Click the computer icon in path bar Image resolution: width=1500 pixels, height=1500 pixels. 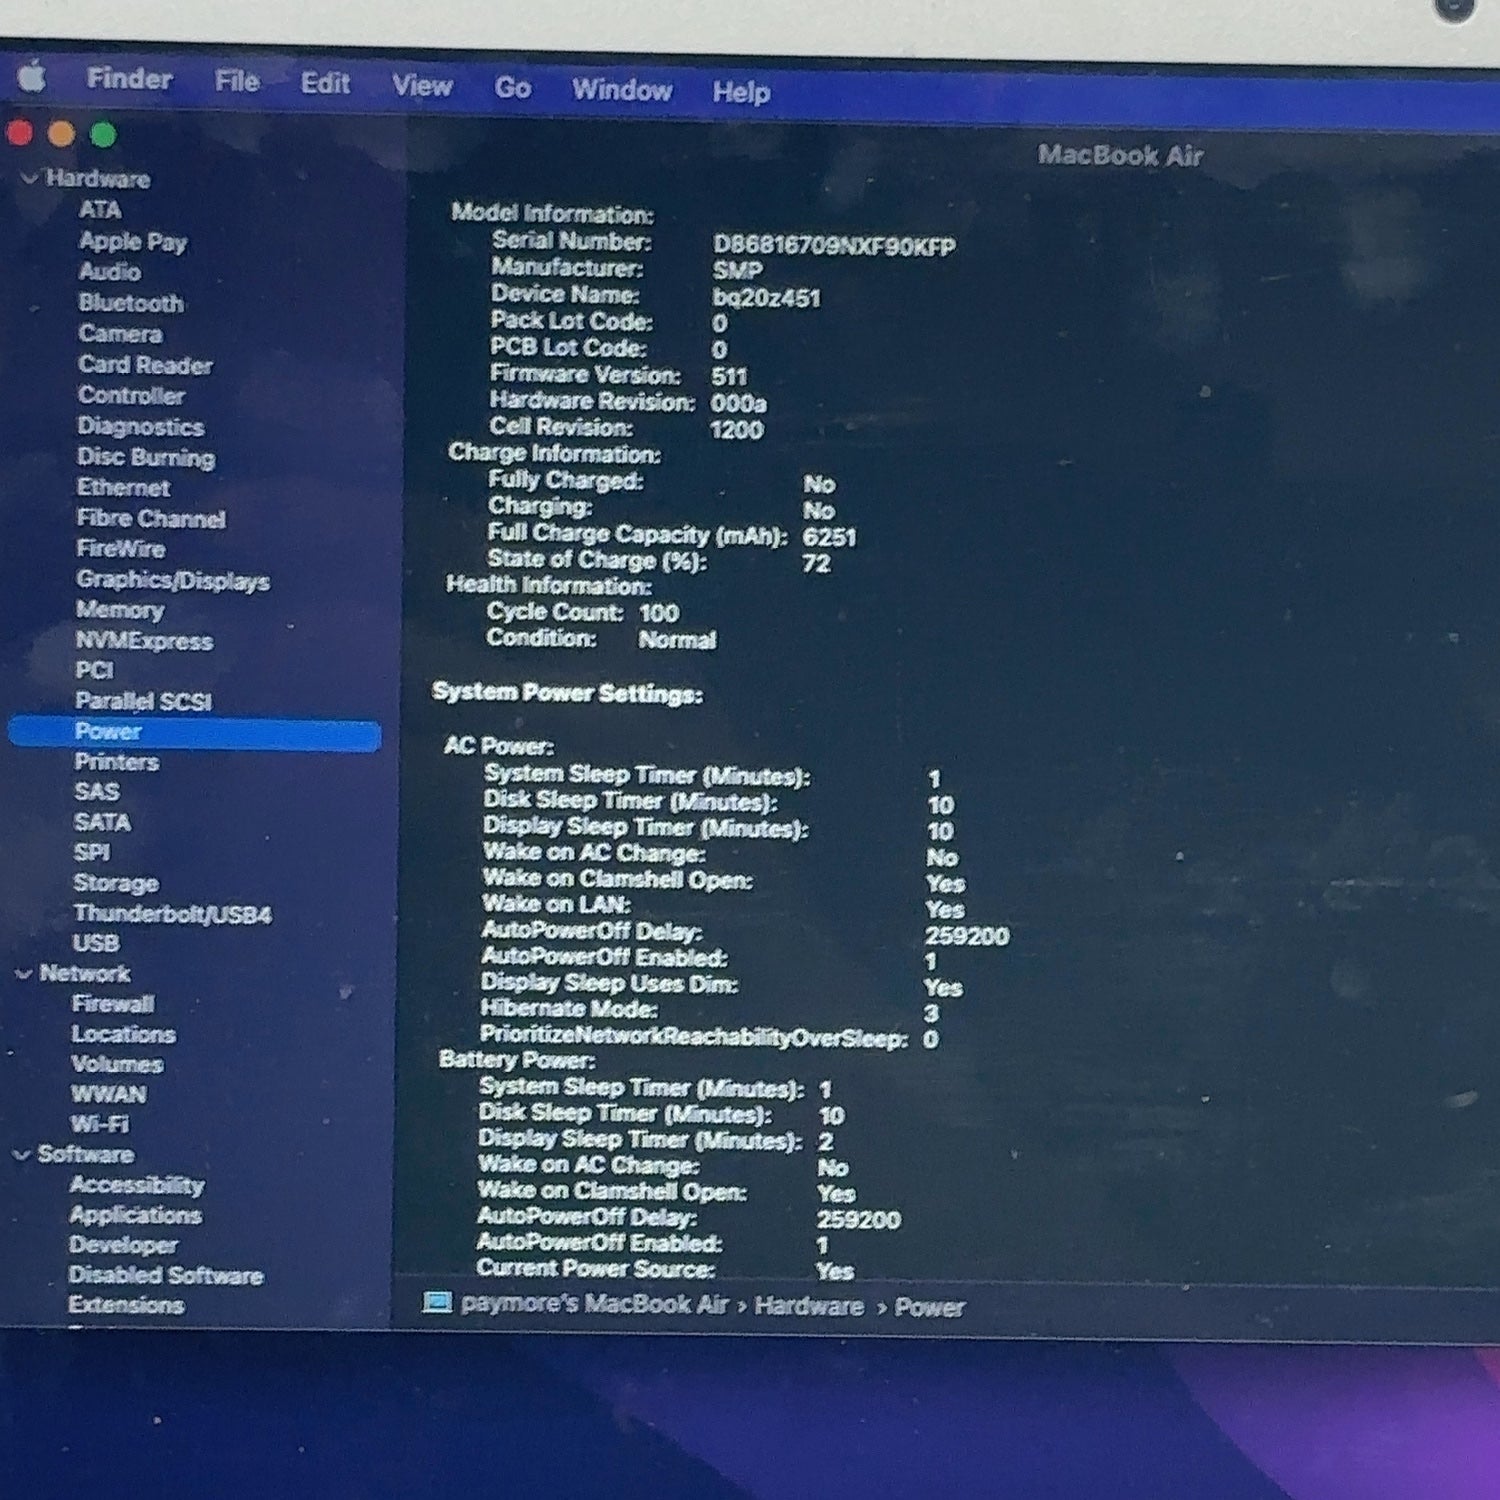click(x=437, y=1302)
